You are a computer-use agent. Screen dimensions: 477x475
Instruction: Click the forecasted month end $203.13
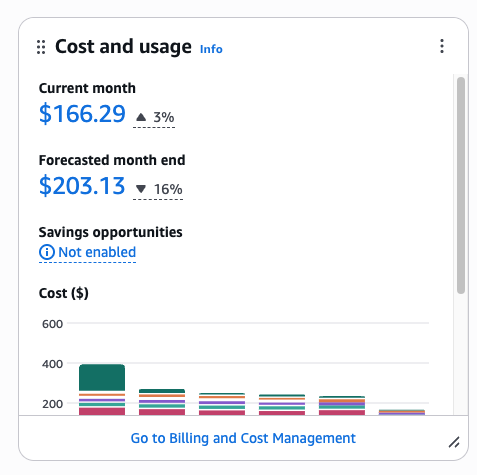point(82,186)
